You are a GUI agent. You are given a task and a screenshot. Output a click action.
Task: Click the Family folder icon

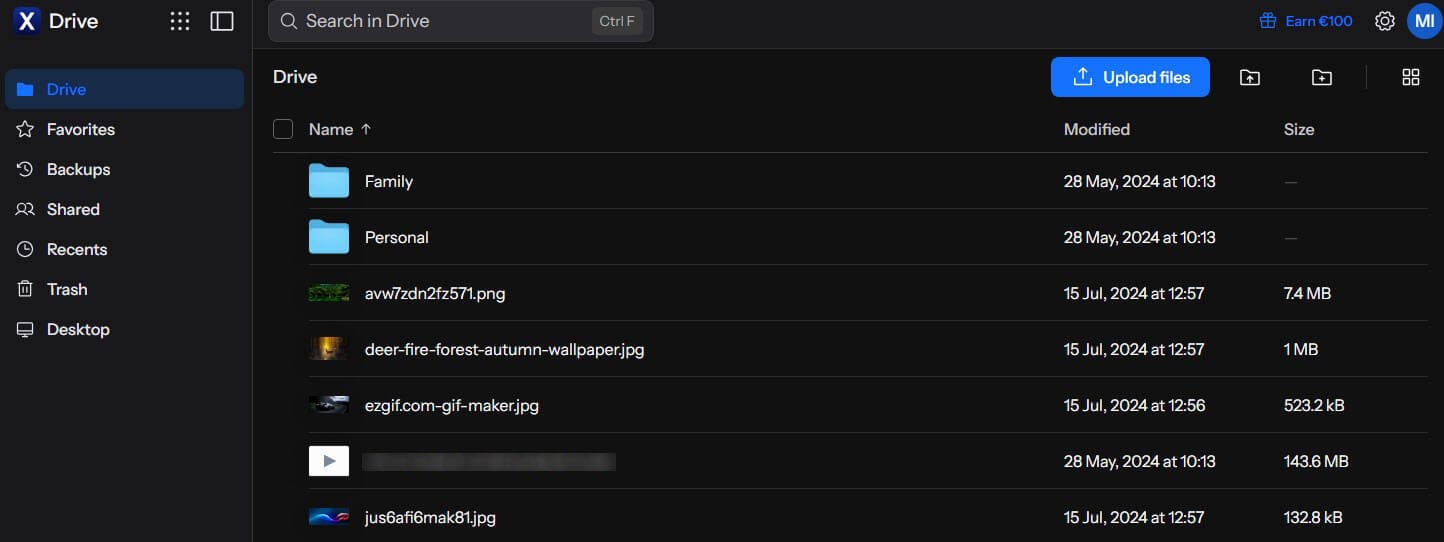pyautogui.click(x=329, y=181)
